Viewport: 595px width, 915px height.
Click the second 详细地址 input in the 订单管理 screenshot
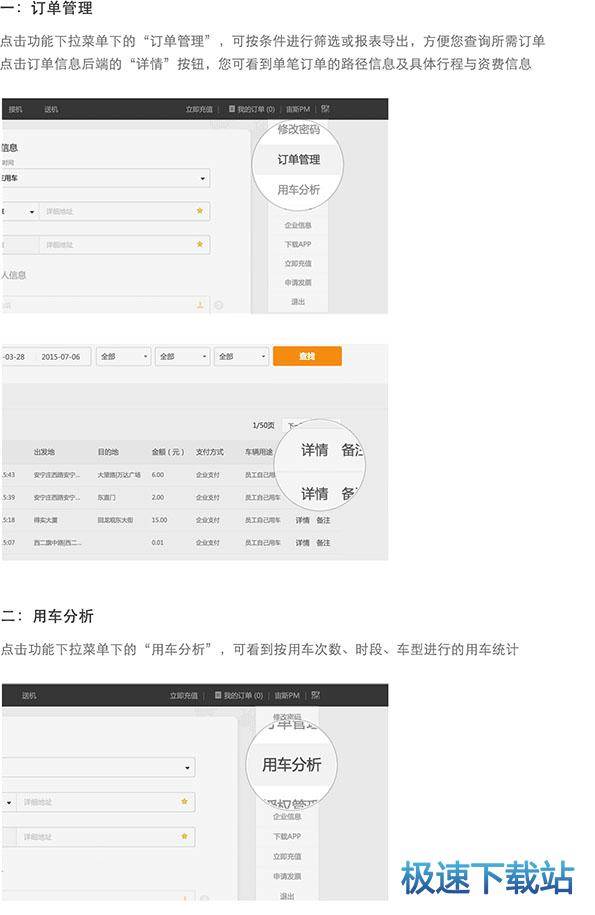pyautogui.click(x=124, y=245)
